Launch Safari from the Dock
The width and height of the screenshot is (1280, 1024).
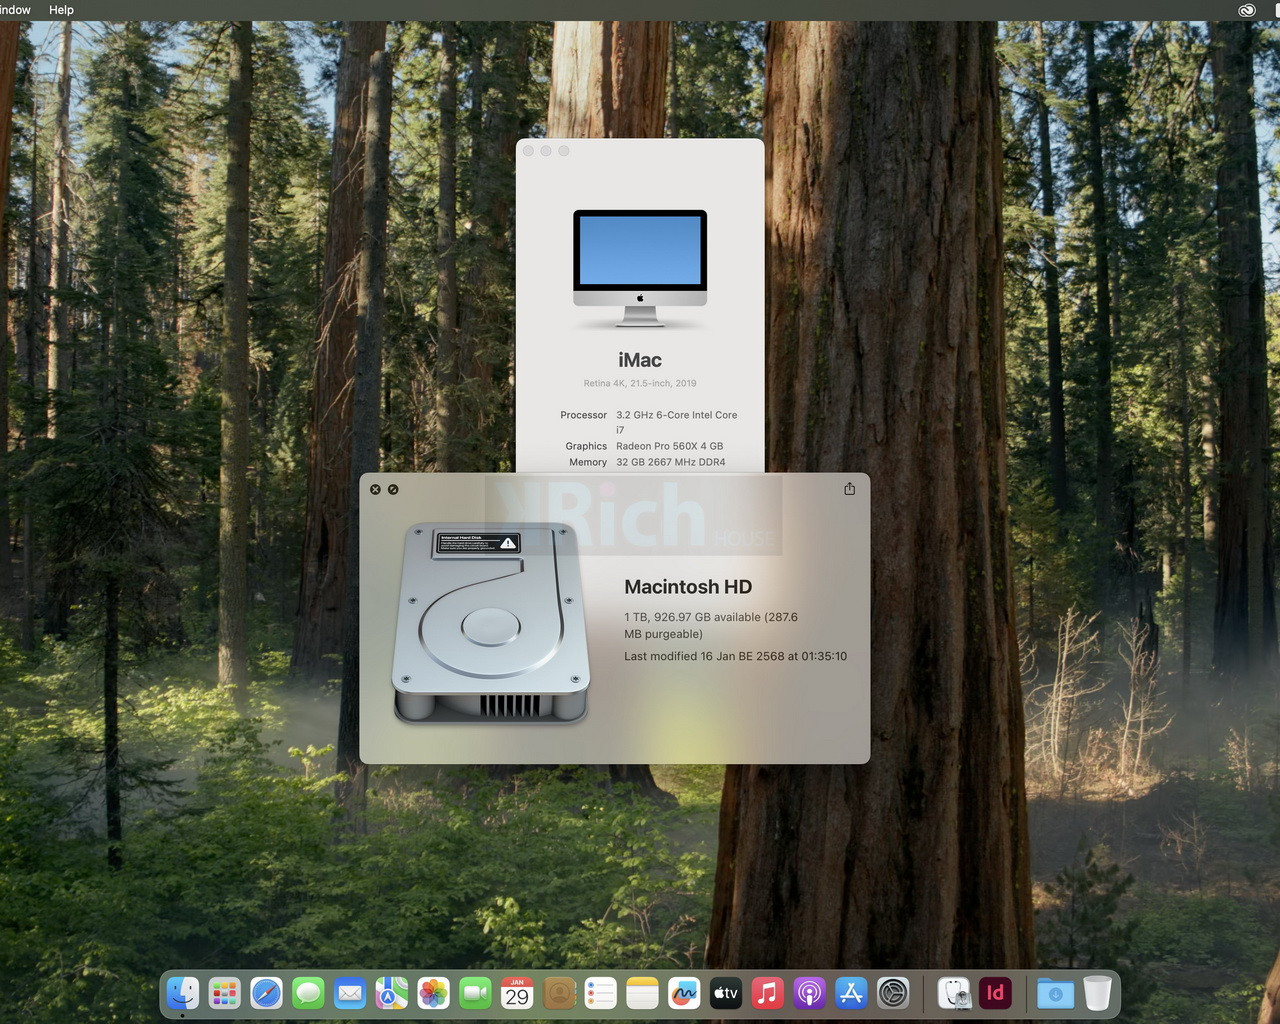pos(266,993)
